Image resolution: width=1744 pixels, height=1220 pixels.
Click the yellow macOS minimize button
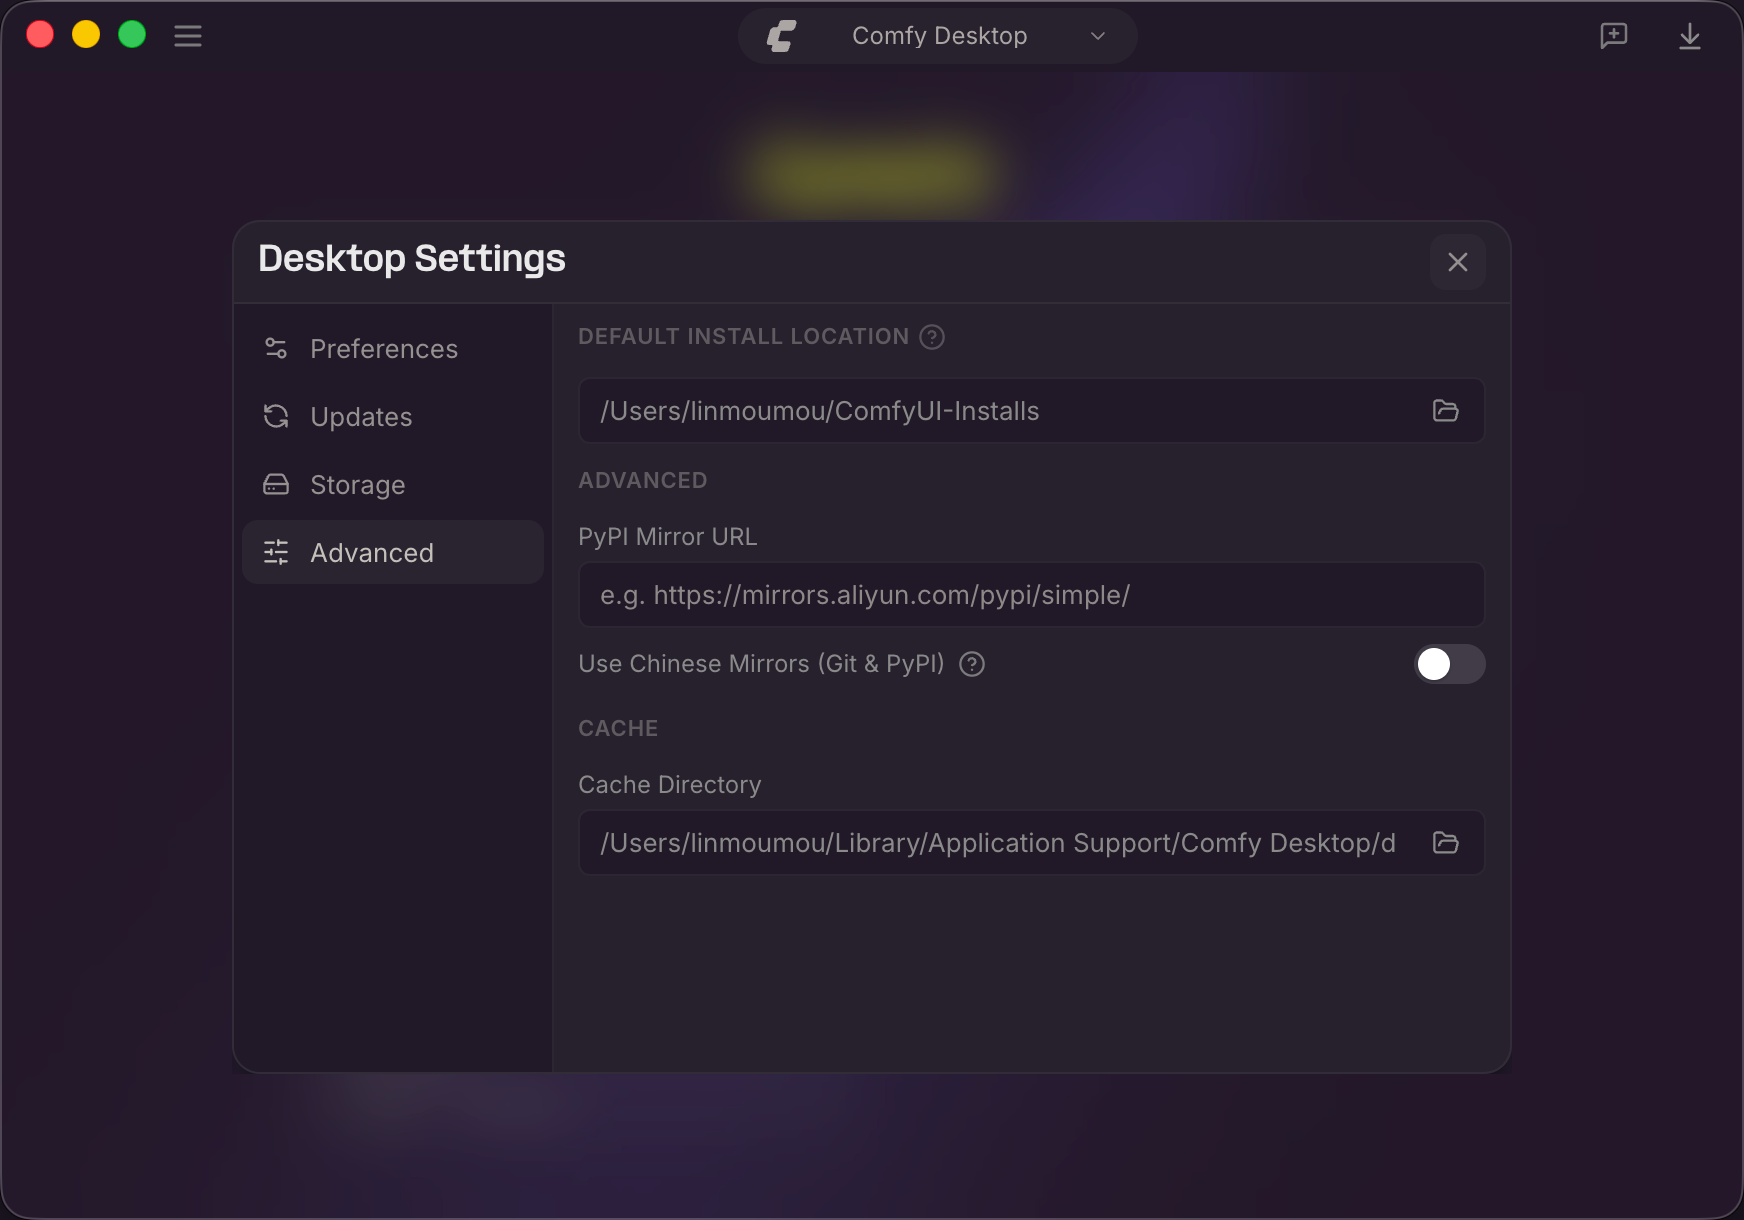[86, 35]
